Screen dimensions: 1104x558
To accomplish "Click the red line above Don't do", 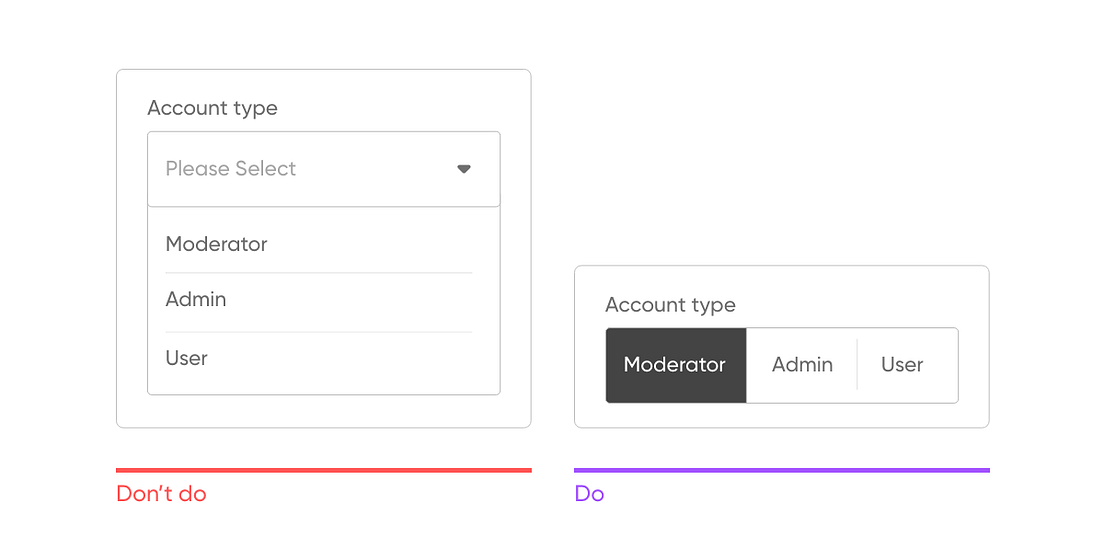I will pos(323,470).
